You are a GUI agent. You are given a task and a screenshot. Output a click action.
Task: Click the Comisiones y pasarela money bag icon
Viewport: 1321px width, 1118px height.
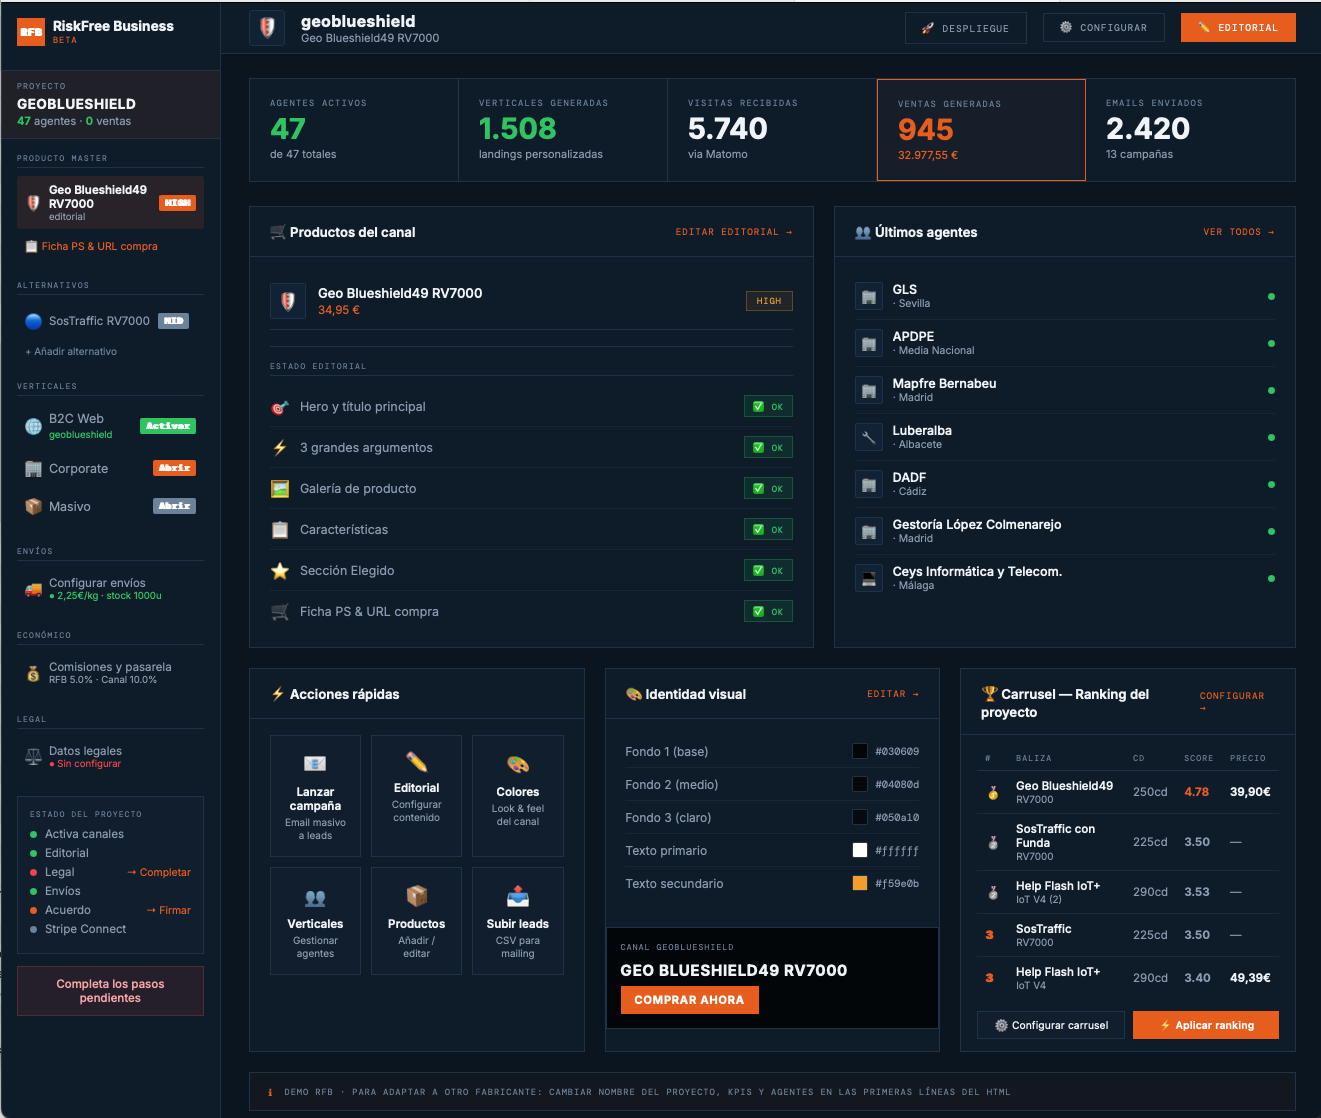pos(33,673)
